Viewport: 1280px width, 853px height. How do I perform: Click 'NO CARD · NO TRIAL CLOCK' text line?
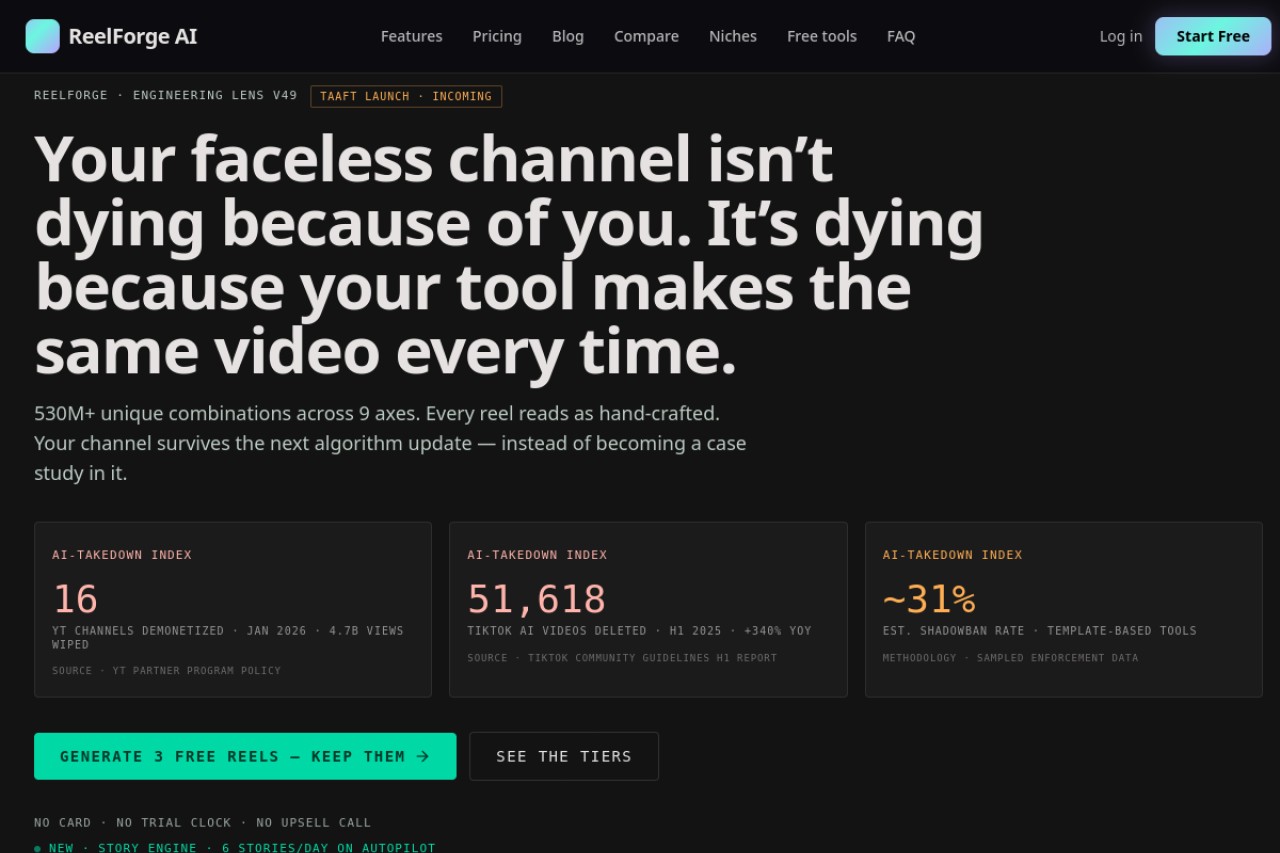point(202,823)
